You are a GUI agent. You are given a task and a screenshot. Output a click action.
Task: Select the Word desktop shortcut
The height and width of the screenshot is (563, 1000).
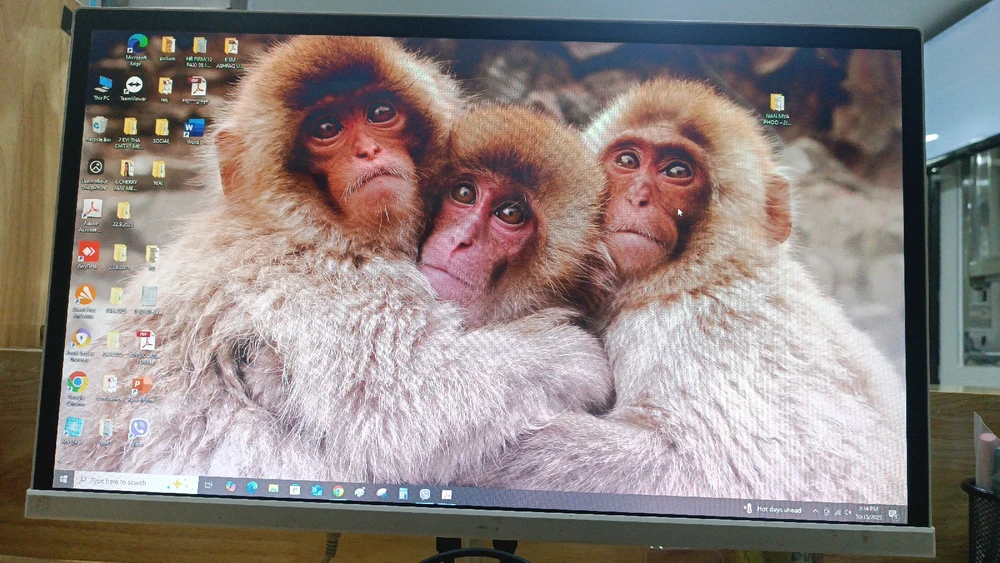(x=194, y=128)
